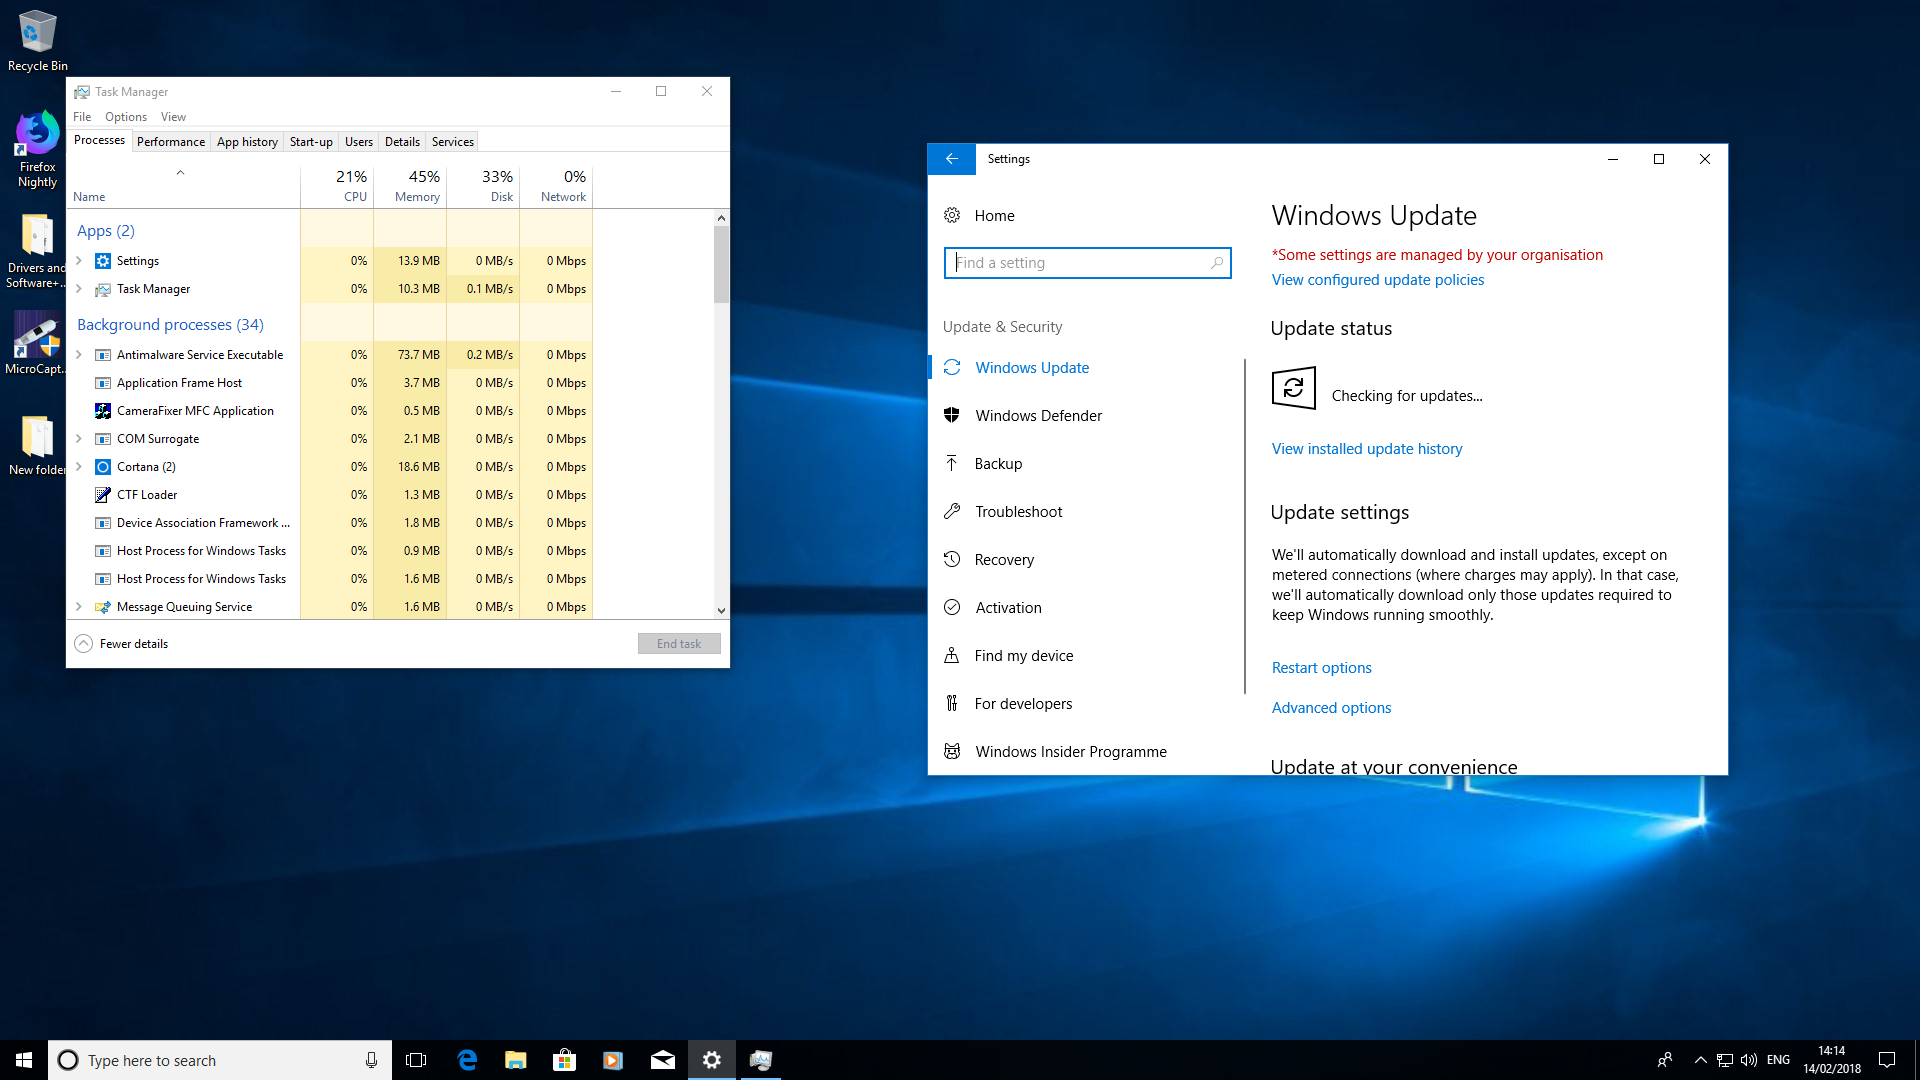Open the Options menu in Task Manager
The width and height of the screenshot is (1920, 1080).
(x=126, y=117)
